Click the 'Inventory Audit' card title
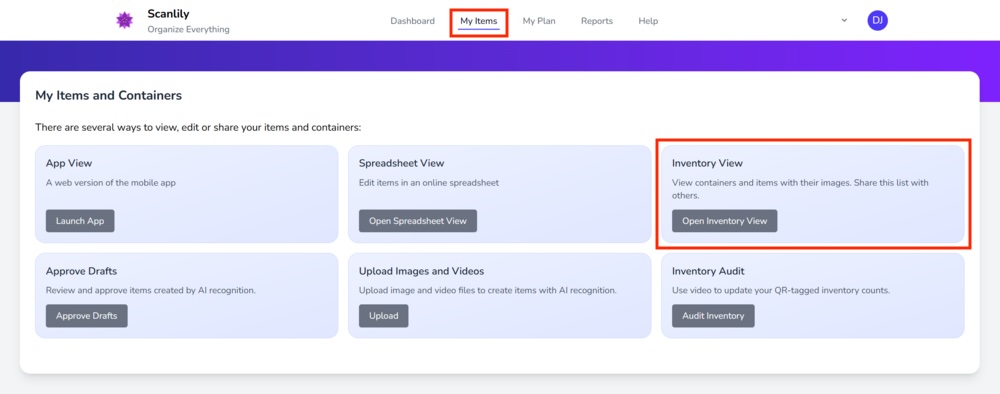Screen dimensions: 1000x394 tap(708, 271)
